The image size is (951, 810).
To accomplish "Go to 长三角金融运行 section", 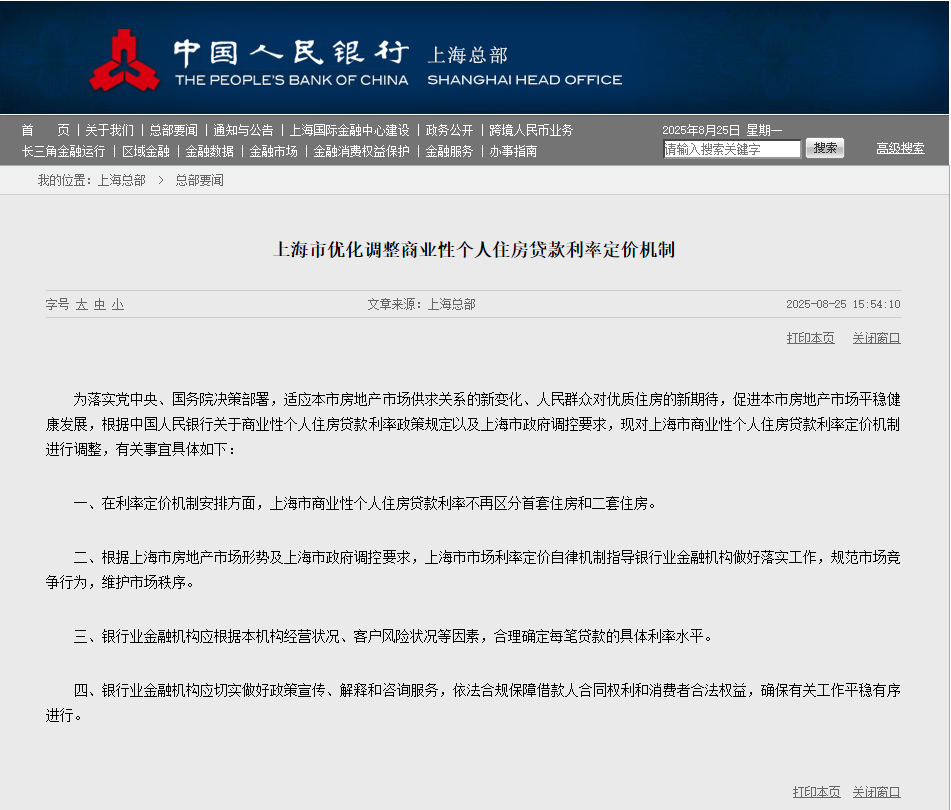I will [x=64, y=151].
